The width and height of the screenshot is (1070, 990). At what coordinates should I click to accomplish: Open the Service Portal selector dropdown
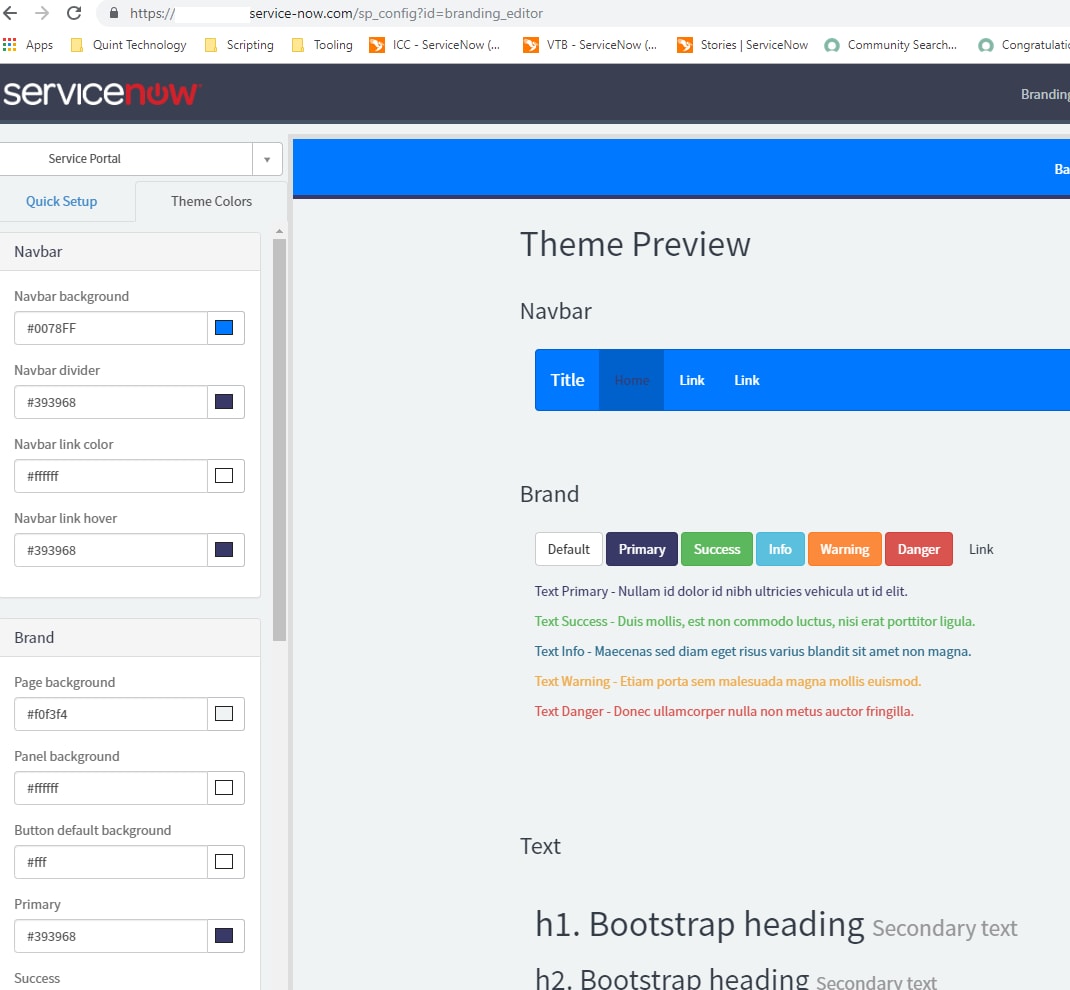tap(267, 158)
